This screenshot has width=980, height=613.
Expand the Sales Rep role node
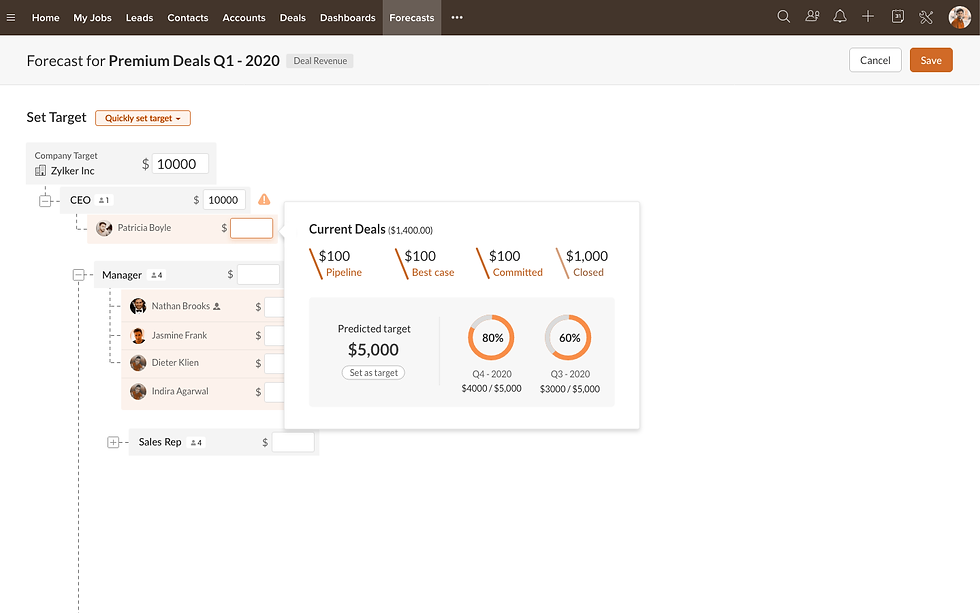[x=113, y=442]
